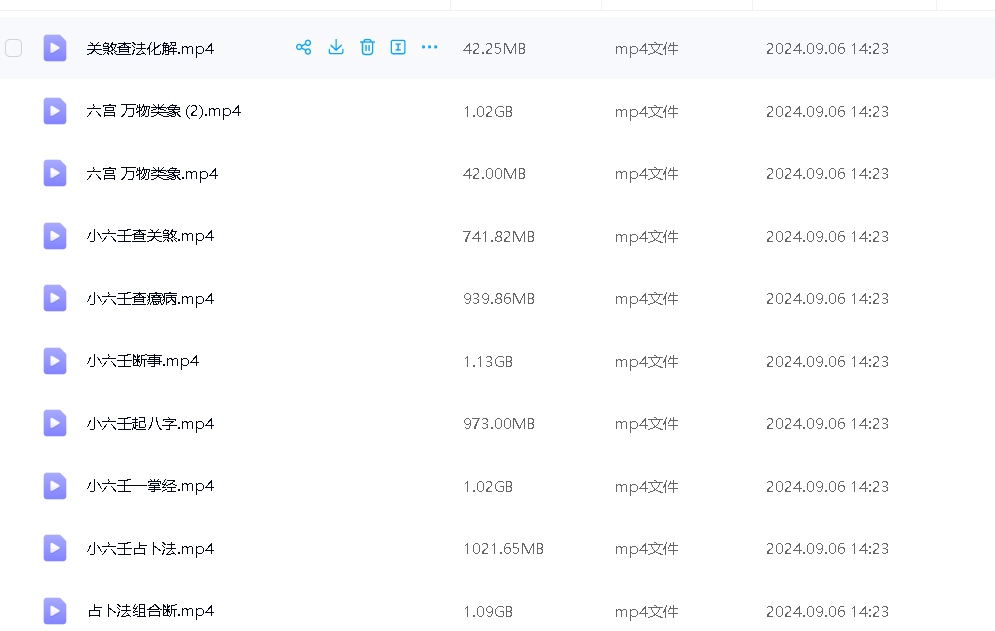Click the file name 关煞查法化解.mp4
The image size is (995, 631).
tap(150, 48)
